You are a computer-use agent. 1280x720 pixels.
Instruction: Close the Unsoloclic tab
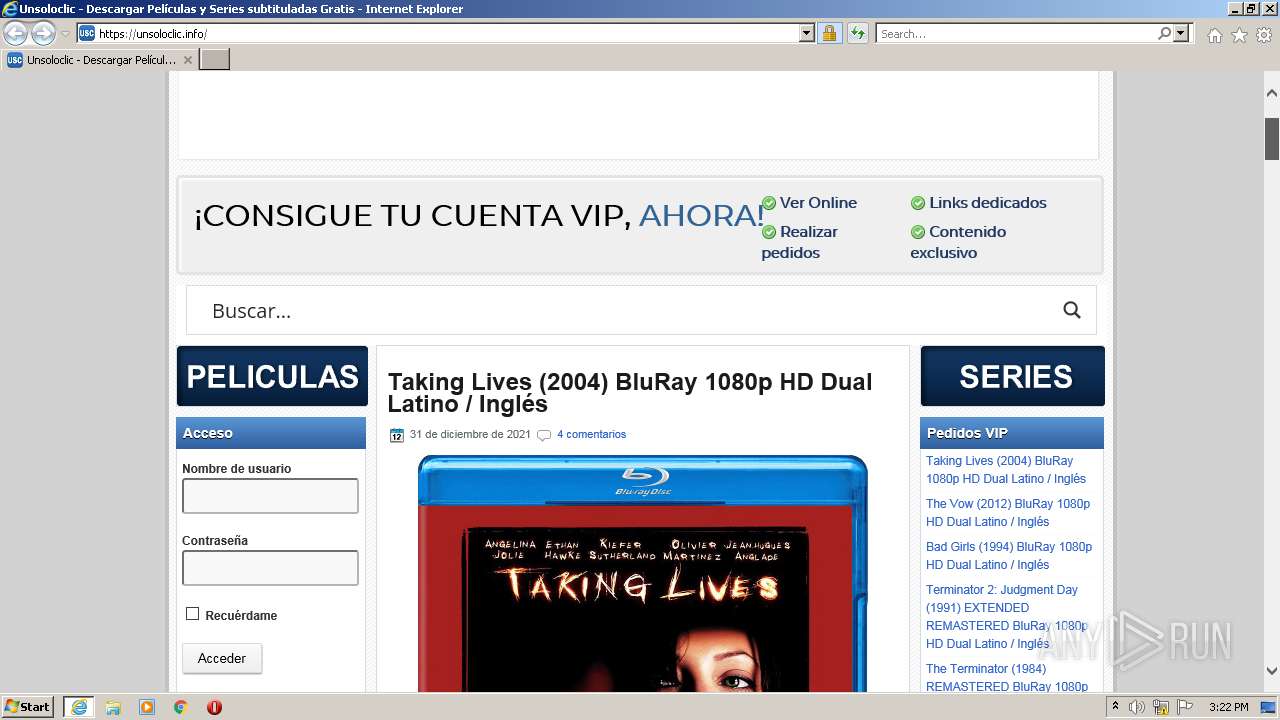click(x=188, y=60)
